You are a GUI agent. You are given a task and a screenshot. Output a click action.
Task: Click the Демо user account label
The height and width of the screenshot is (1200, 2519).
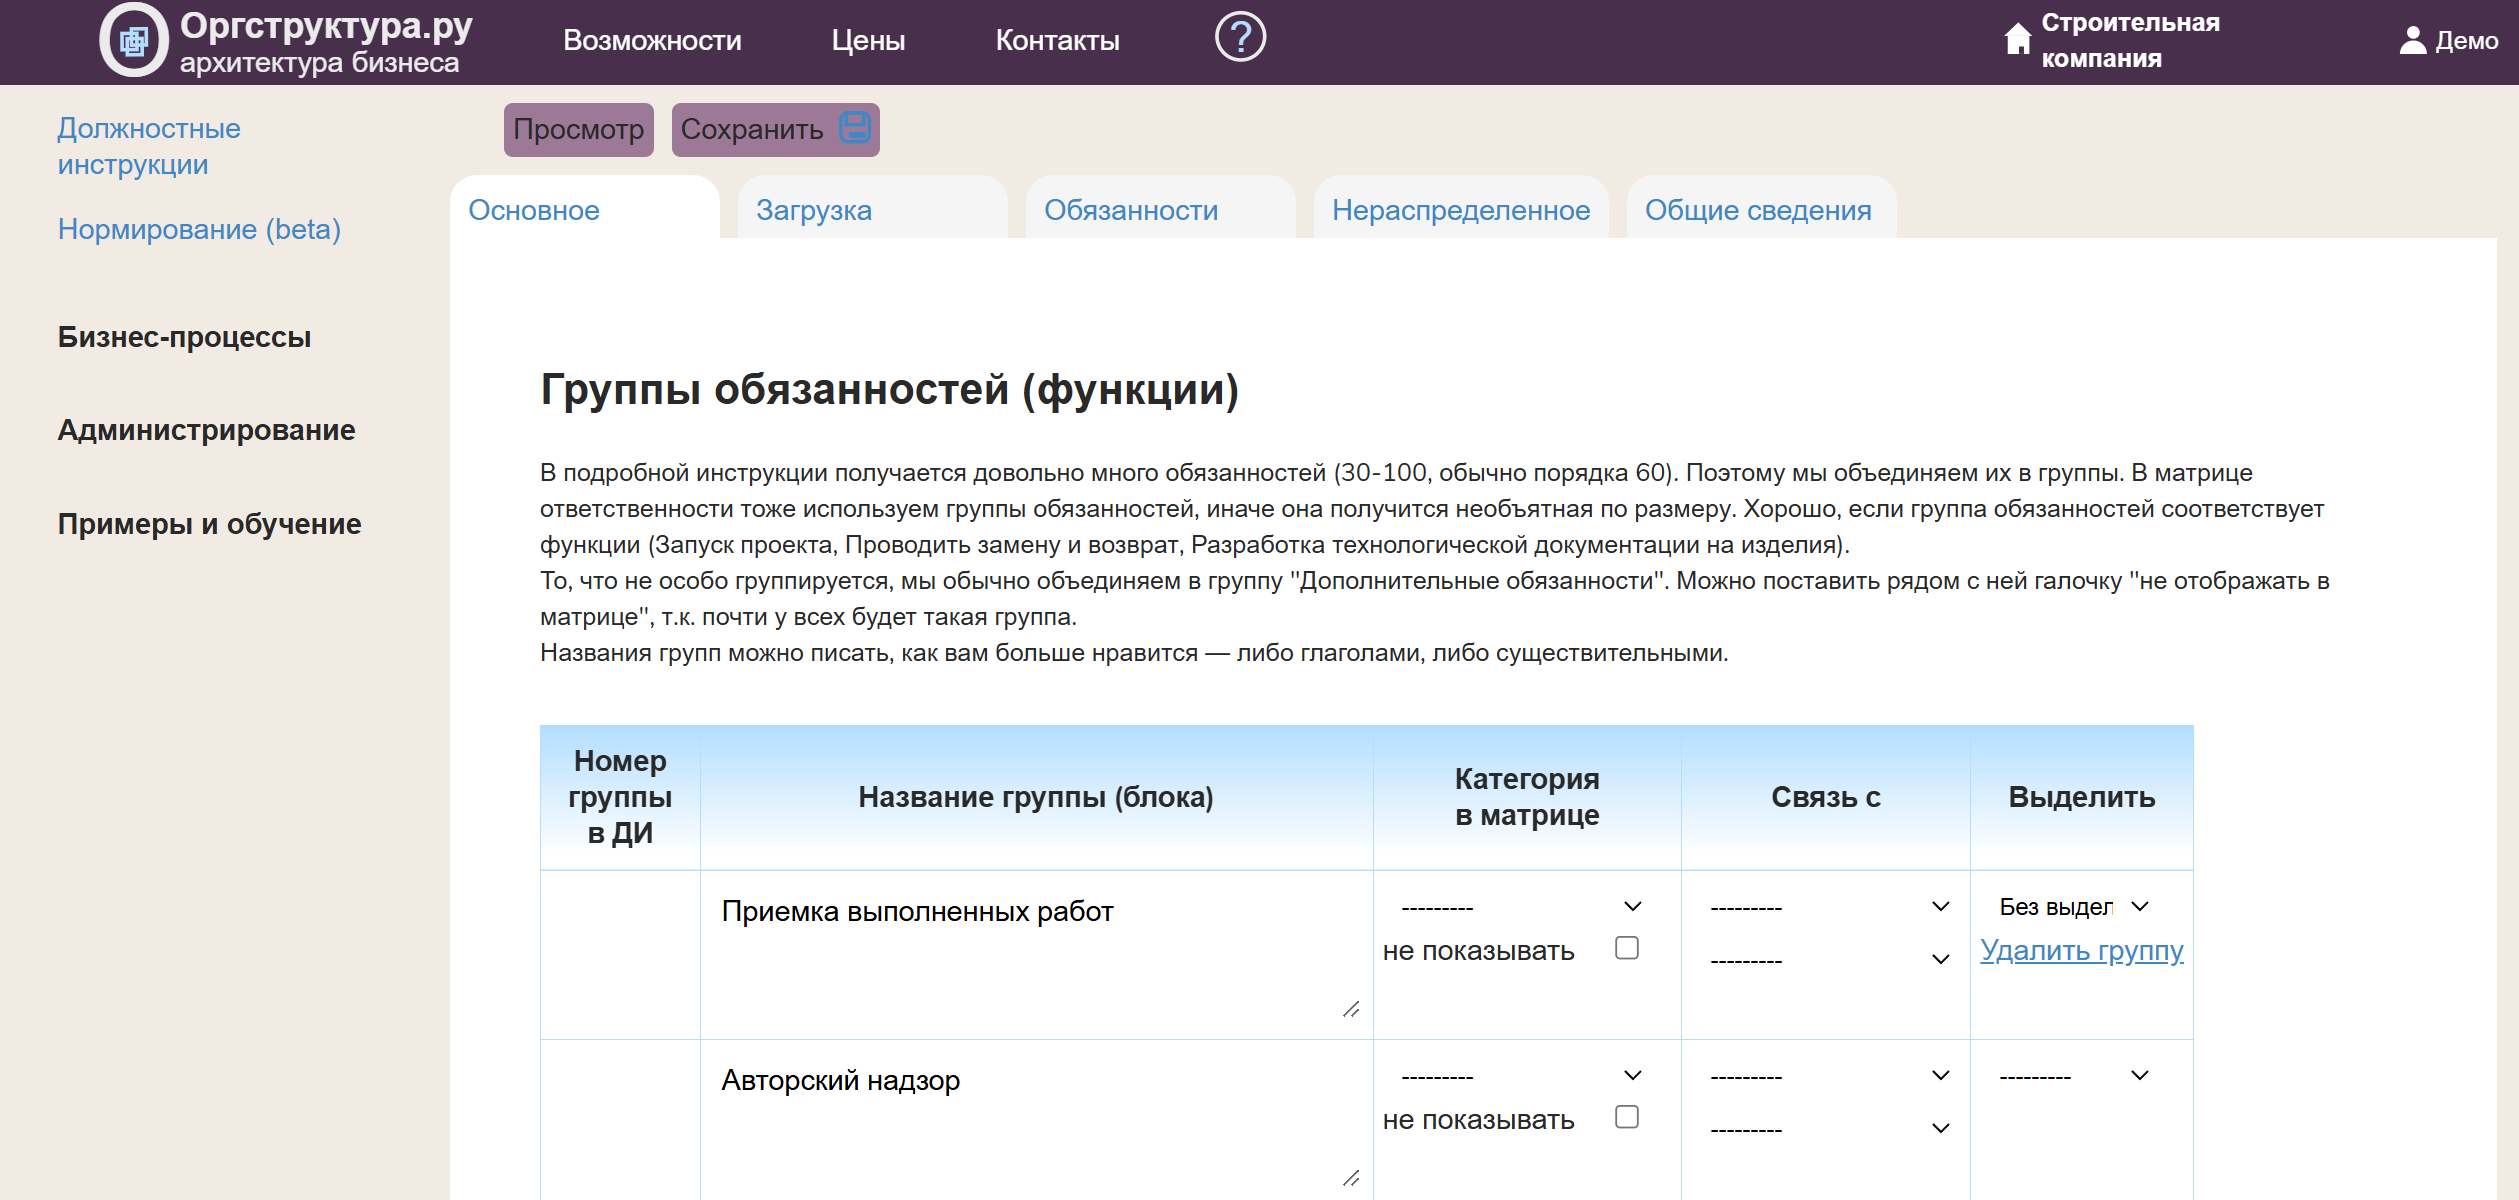pos(2466,40)
